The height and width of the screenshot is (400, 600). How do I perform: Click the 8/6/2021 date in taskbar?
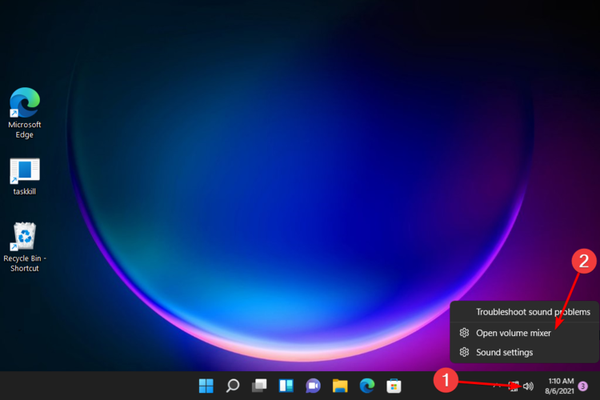tap(558, 391)
